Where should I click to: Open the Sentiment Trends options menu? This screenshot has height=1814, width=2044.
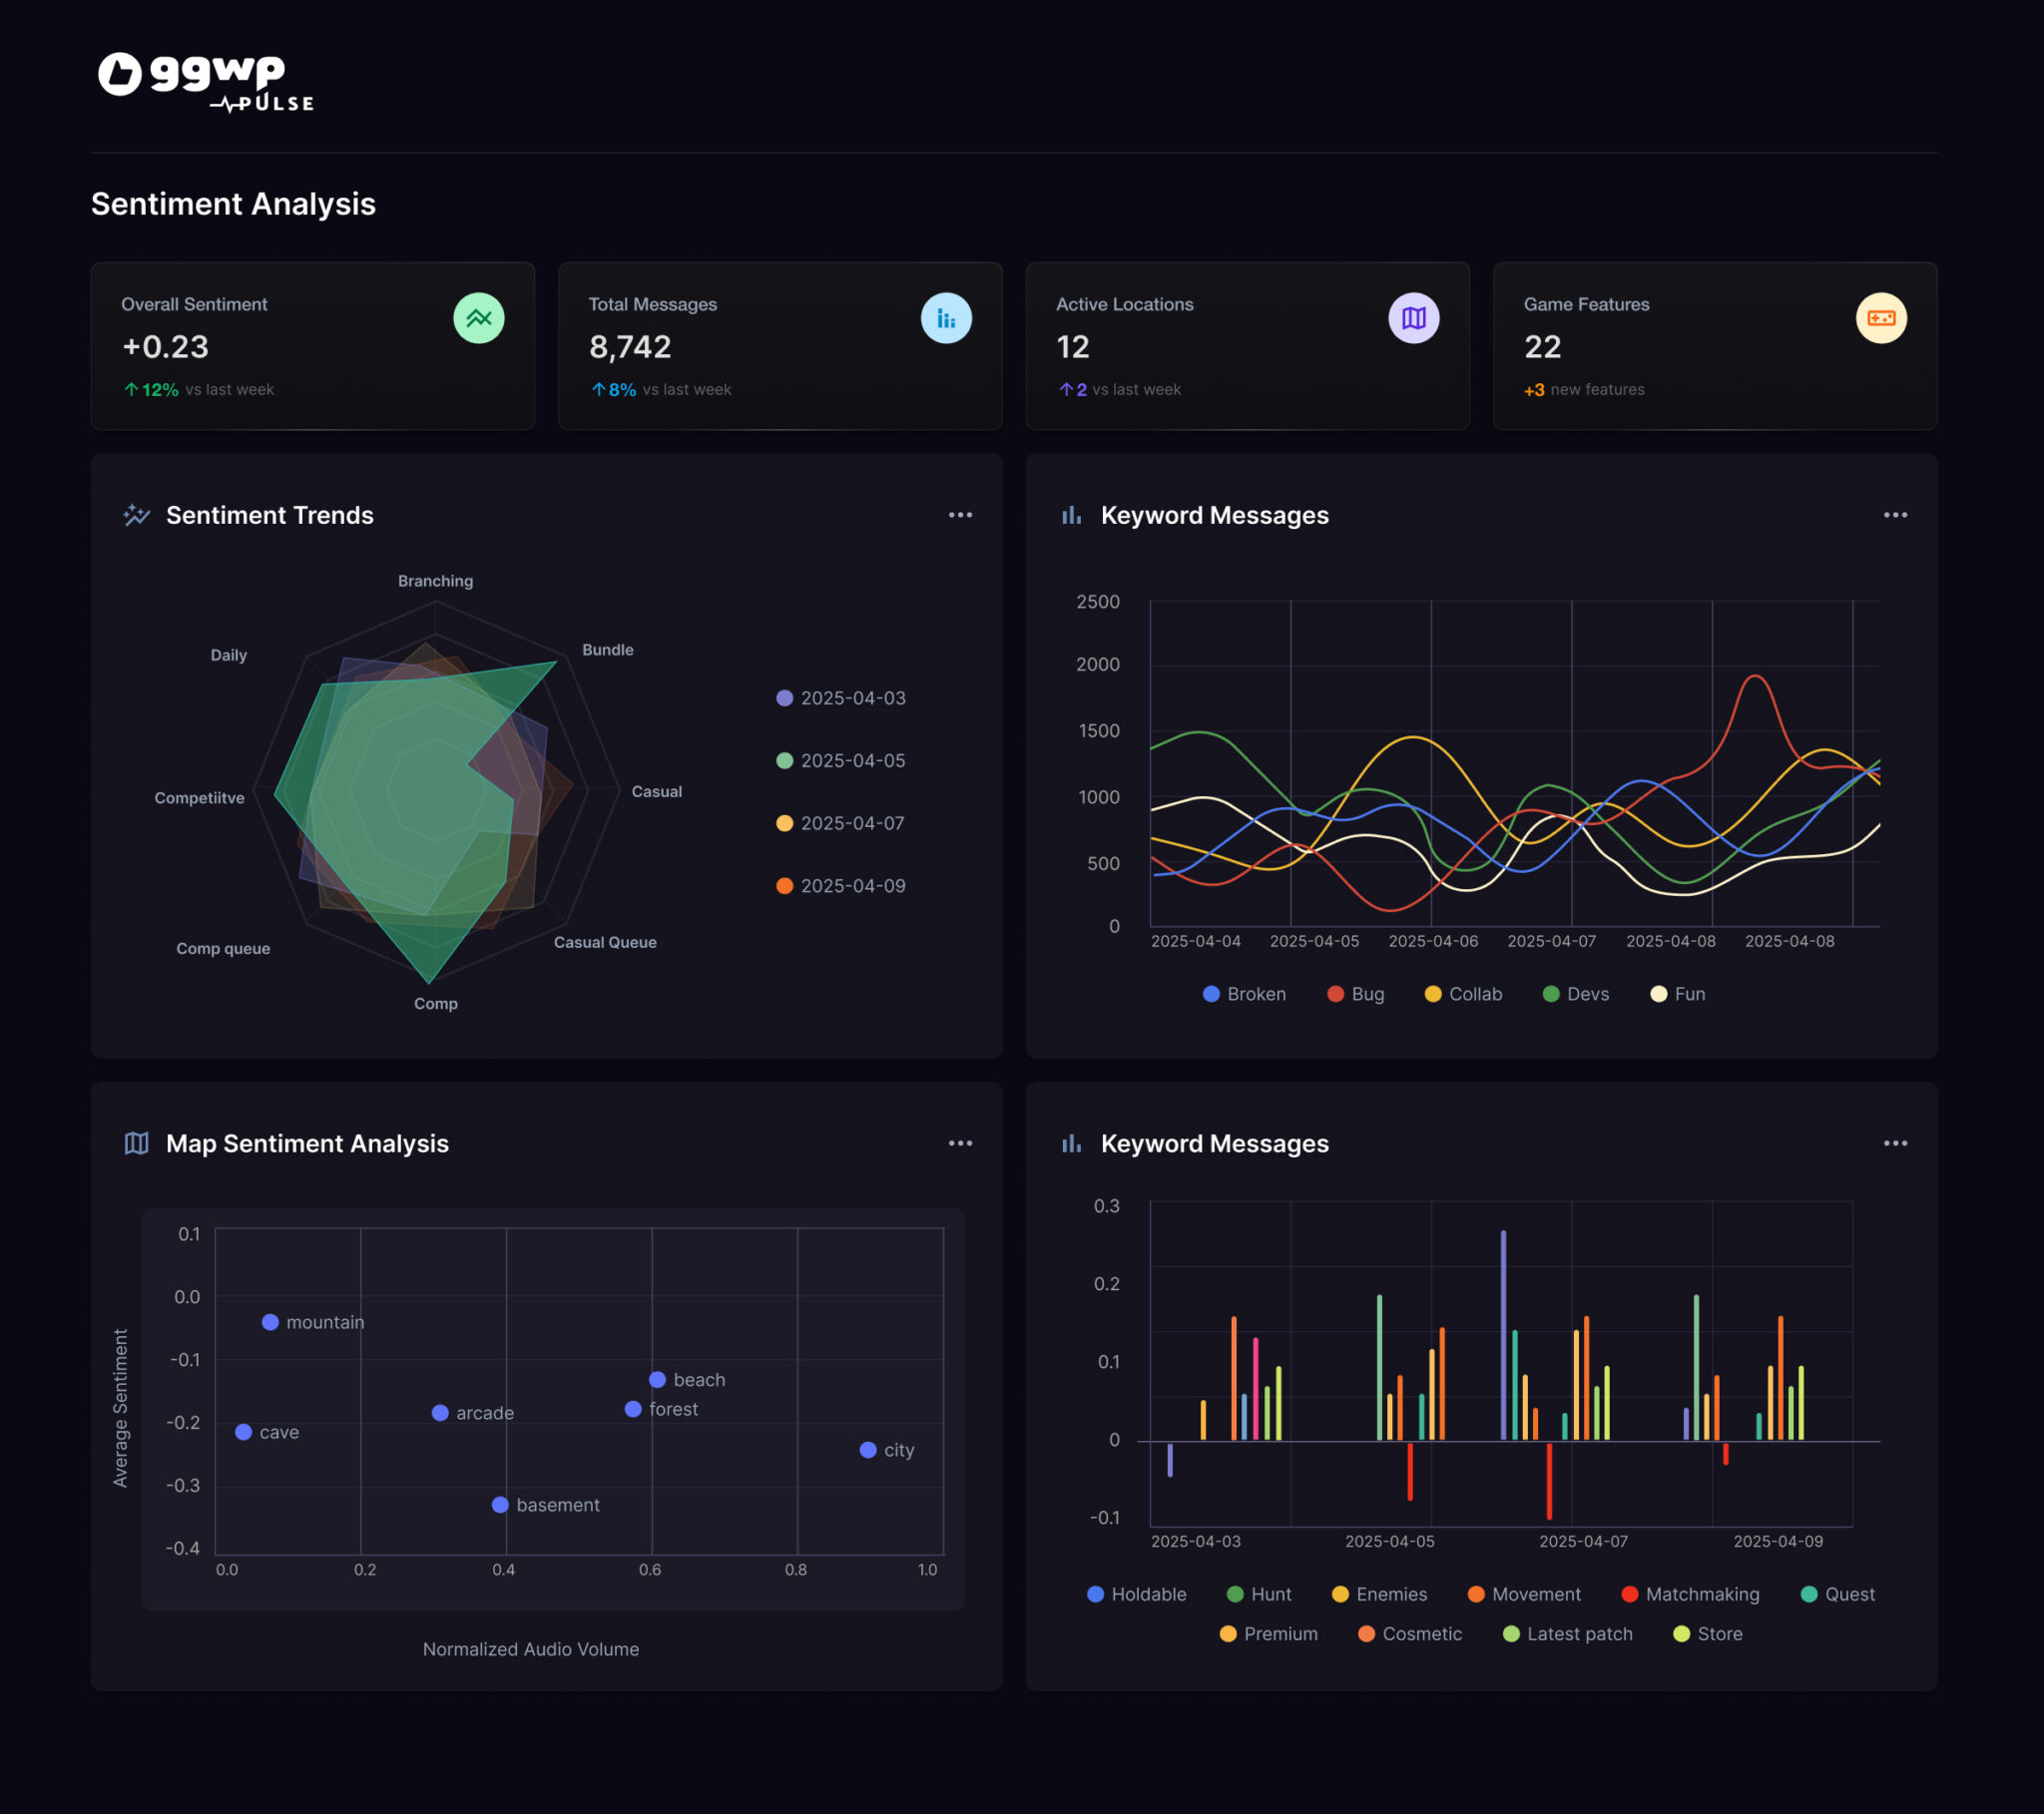point(960,514)
